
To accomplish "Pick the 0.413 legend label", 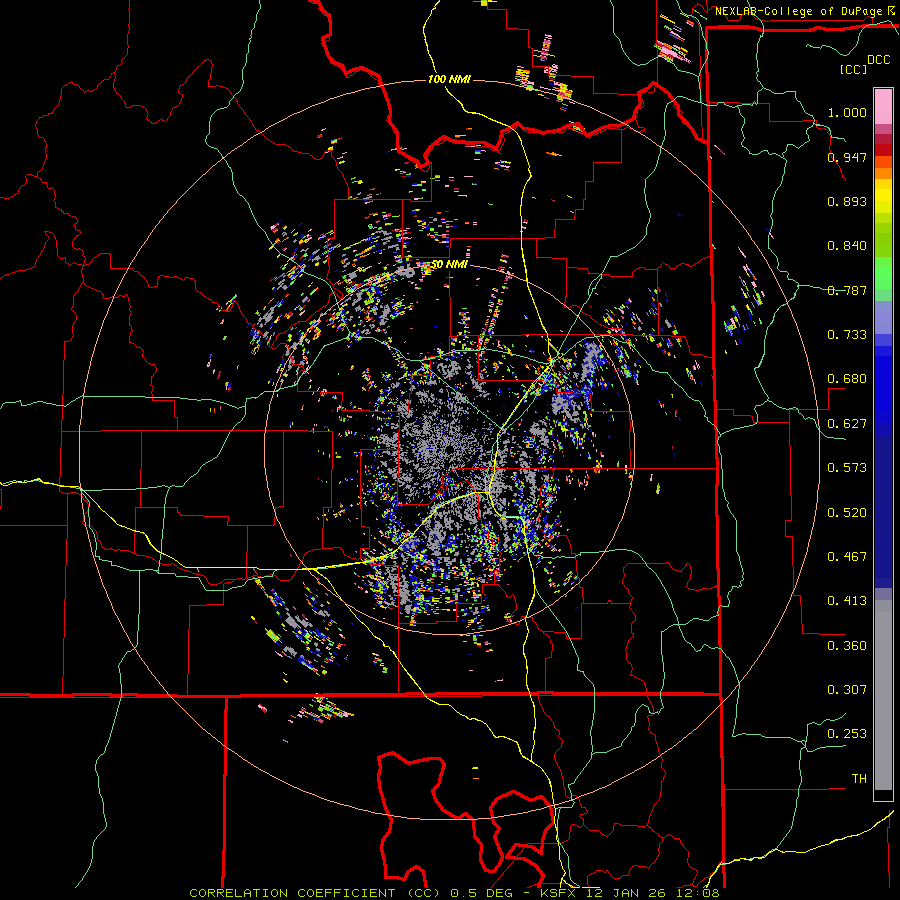I will click(847, 601).
